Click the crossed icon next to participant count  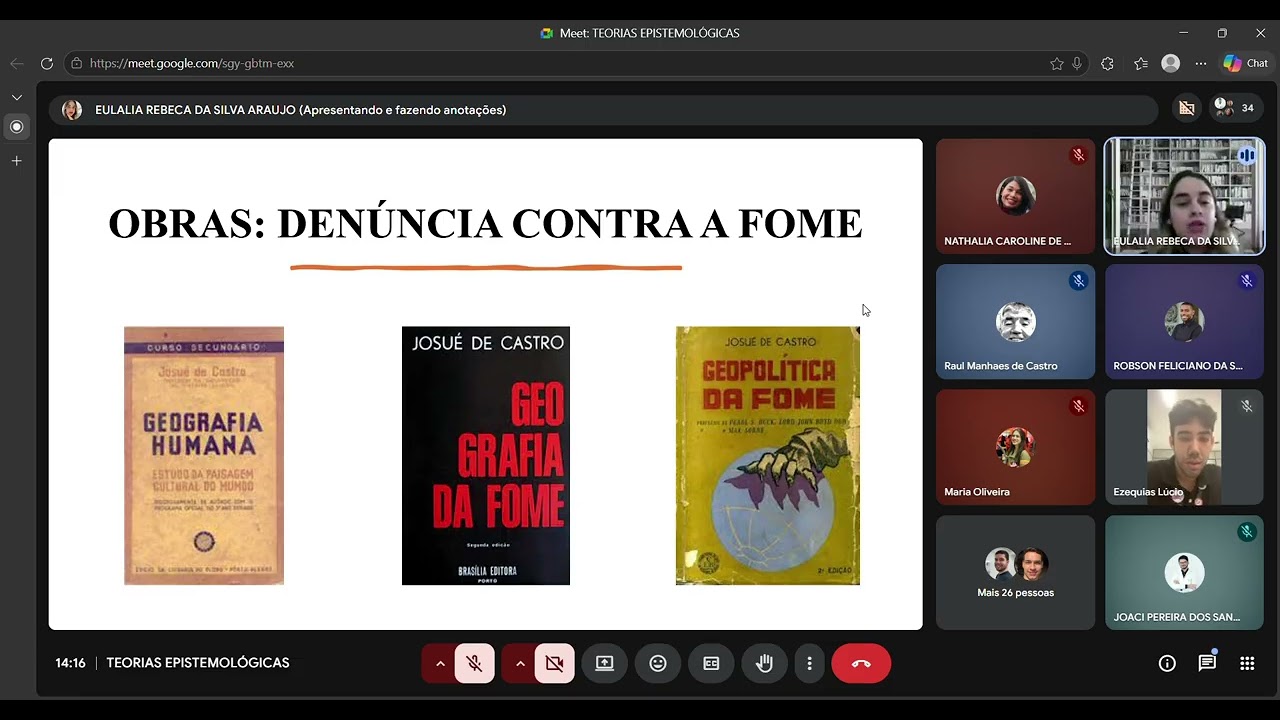click(x=1187, y=108)
